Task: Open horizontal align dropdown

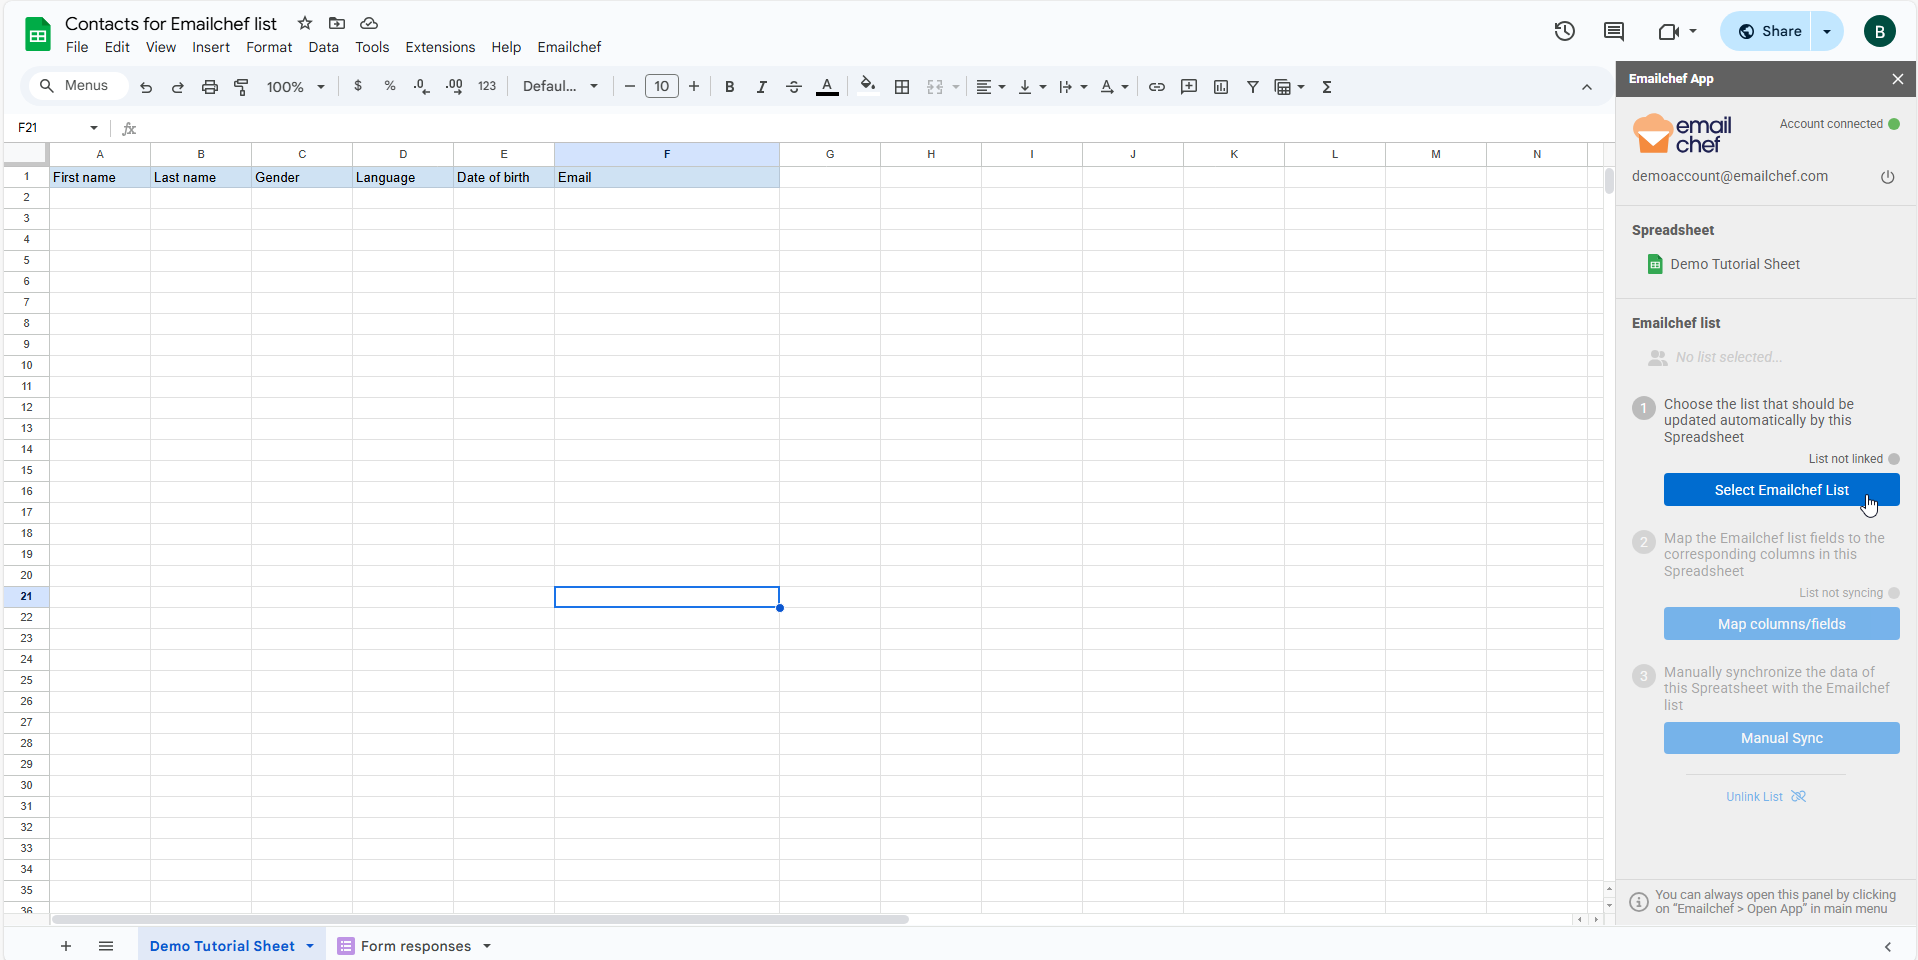Action: pos(990,87)
